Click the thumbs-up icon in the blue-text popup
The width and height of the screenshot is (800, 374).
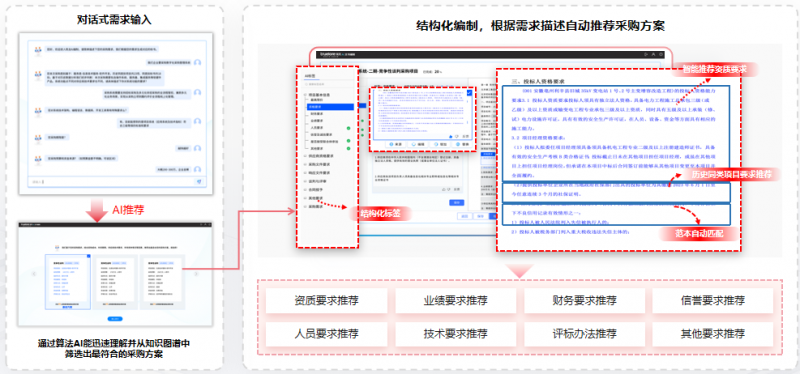pos(451,137)
